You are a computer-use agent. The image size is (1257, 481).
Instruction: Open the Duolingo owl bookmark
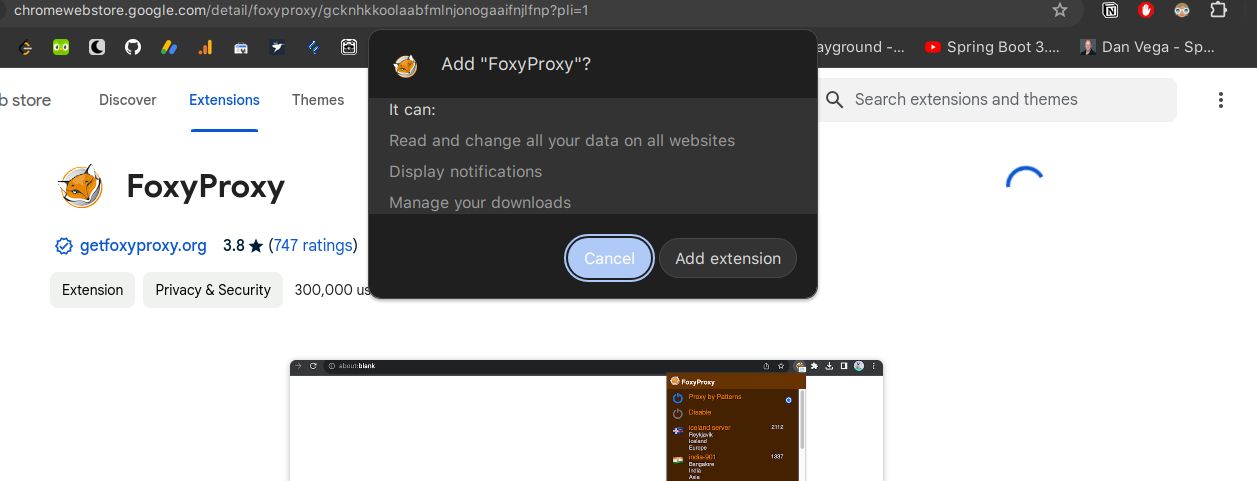pos(61,47)
